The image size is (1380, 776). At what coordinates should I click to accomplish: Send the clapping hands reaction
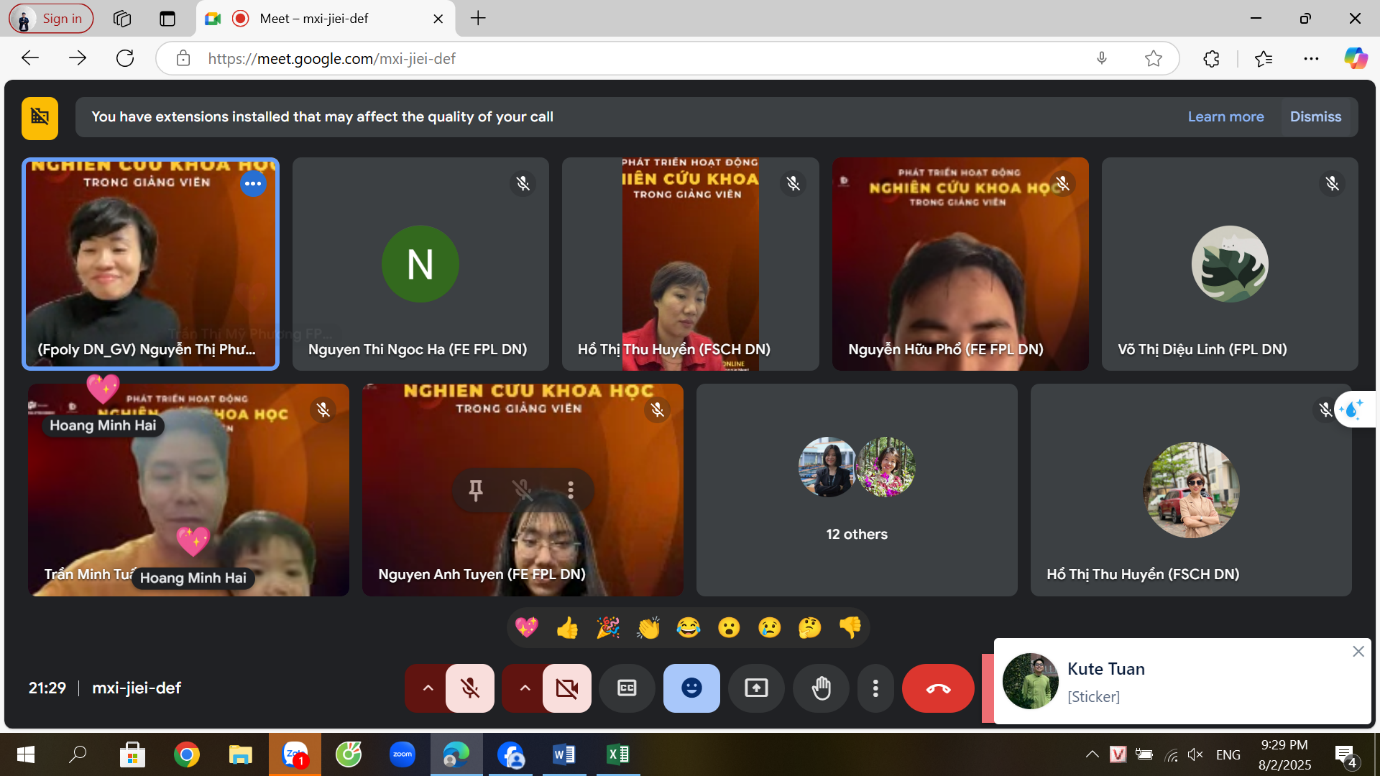click(x=648, y=628)
